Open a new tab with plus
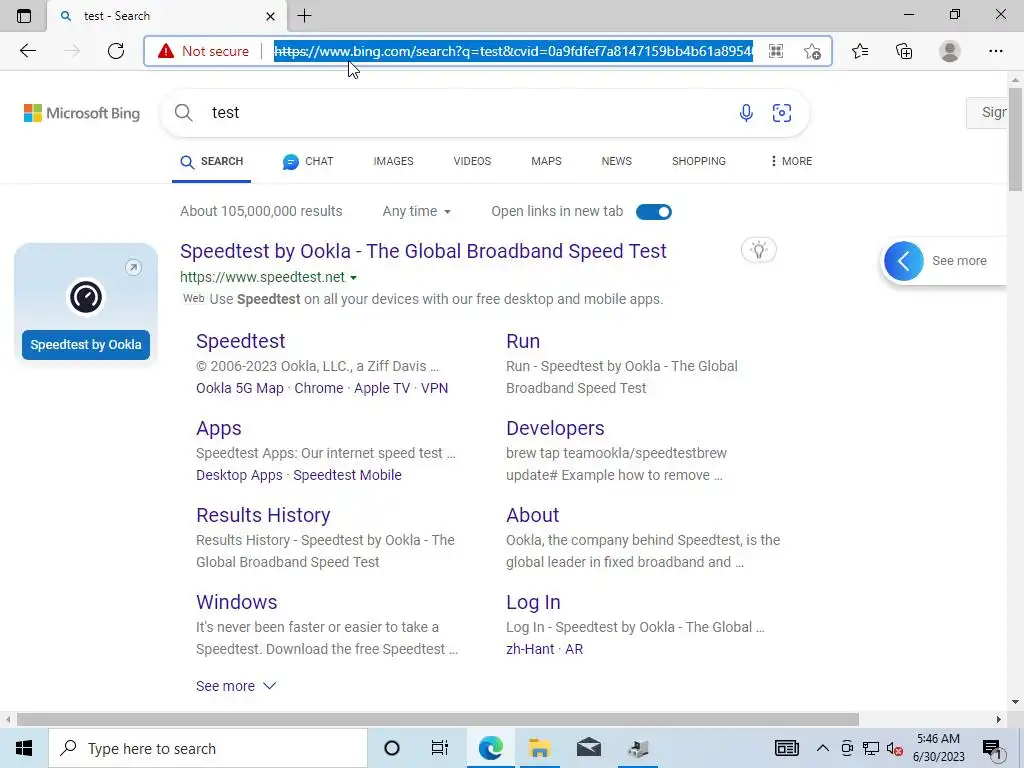 (x=304, y=16)
